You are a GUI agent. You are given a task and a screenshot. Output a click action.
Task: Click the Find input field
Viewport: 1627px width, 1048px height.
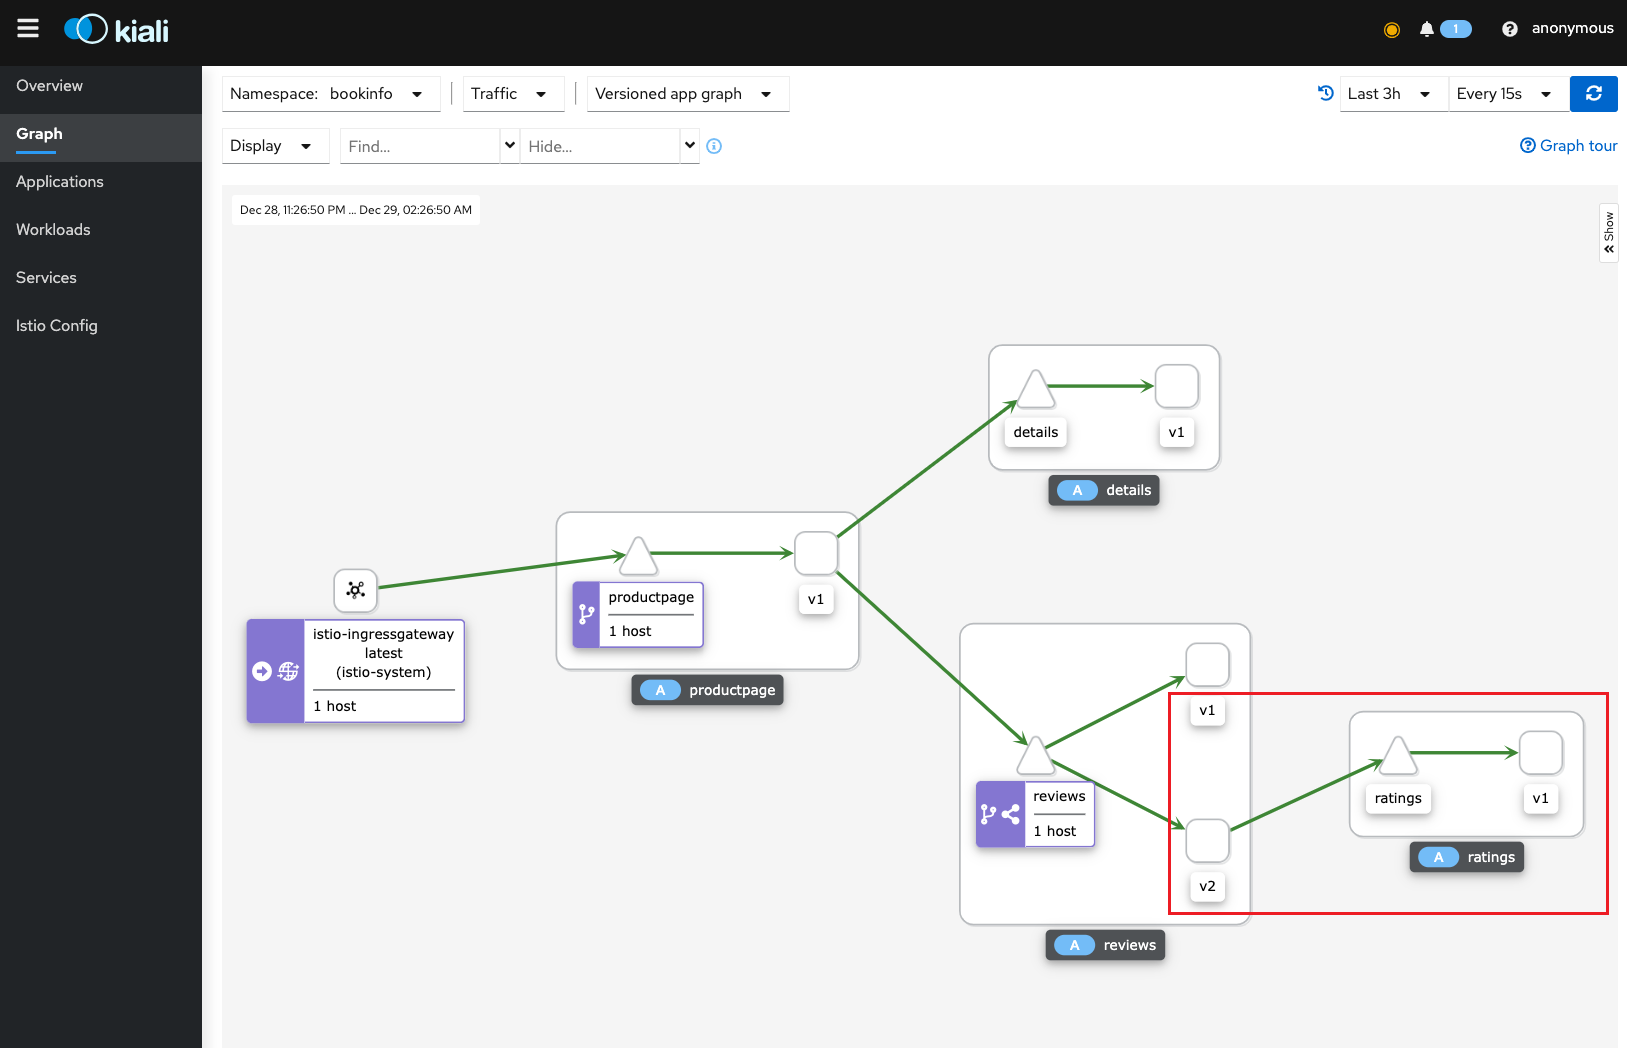[x=419, y=146]
